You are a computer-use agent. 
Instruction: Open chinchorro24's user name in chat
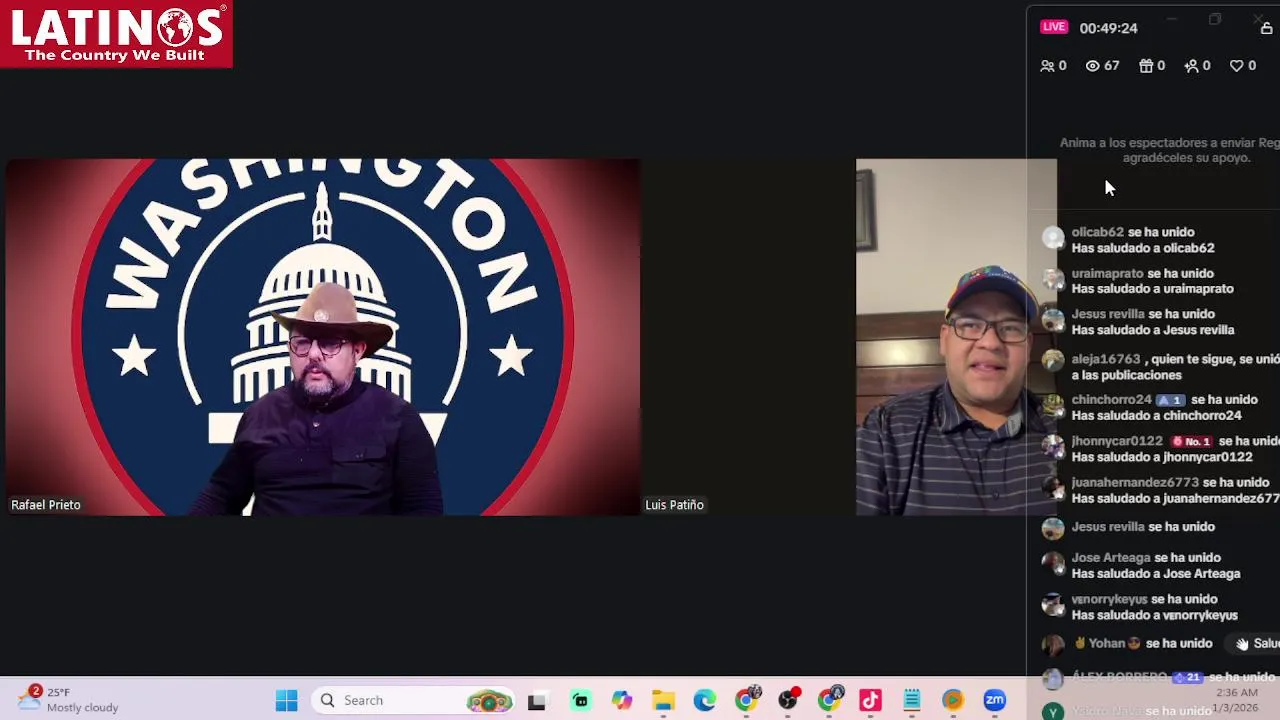(x=1111, y=400)
